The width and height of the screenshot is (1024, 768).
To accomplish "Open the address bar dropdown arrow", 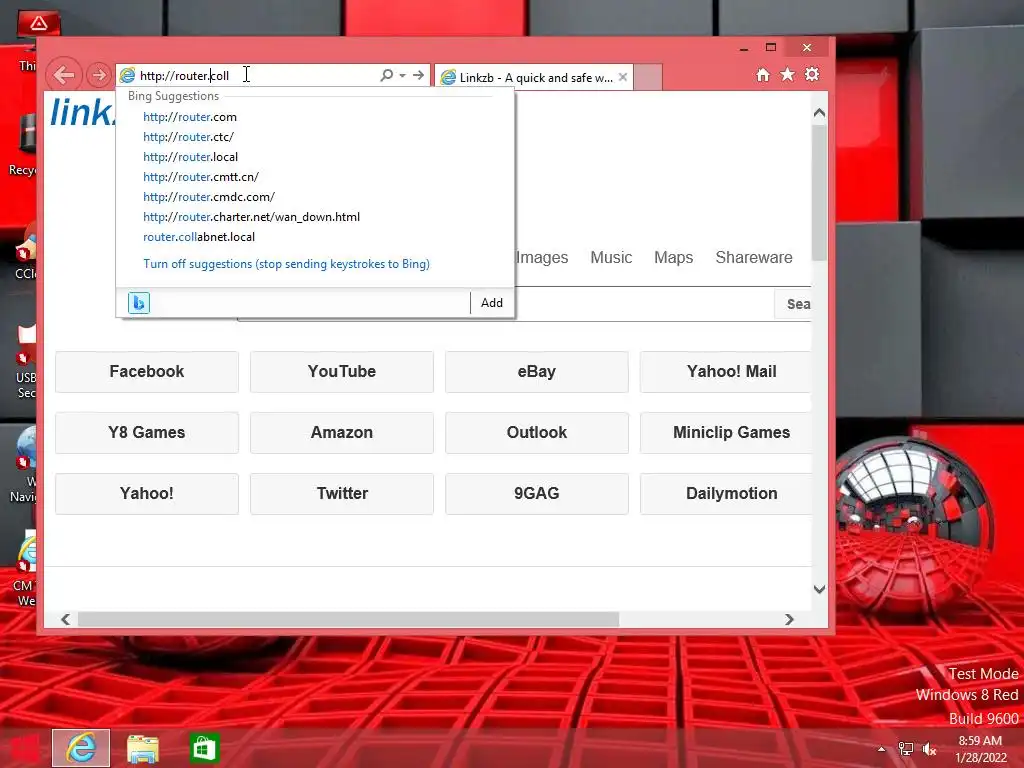I will pos(402,75).
